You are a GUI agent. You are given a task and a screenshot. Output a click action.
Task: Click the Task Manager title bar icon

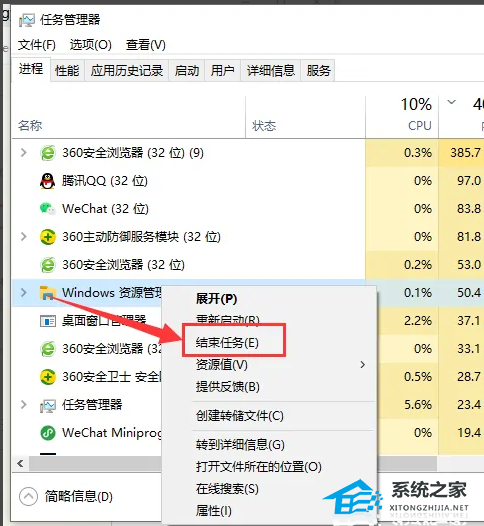tap(27, 20)
